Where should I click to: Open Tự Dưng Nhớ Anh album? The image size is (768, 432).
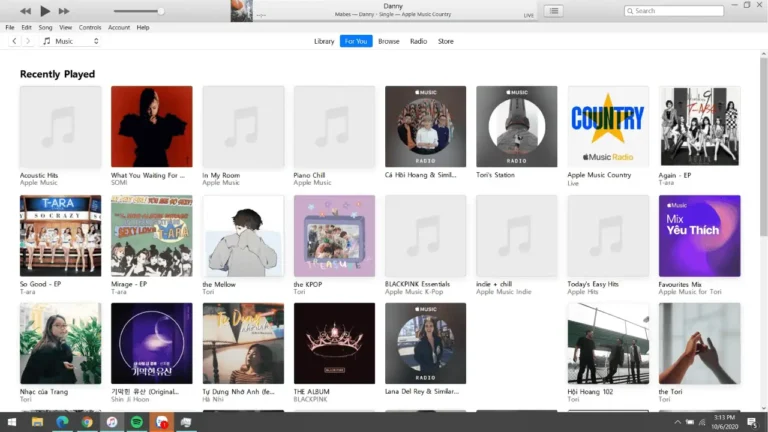pyautogui.click(x=243, y=343)
